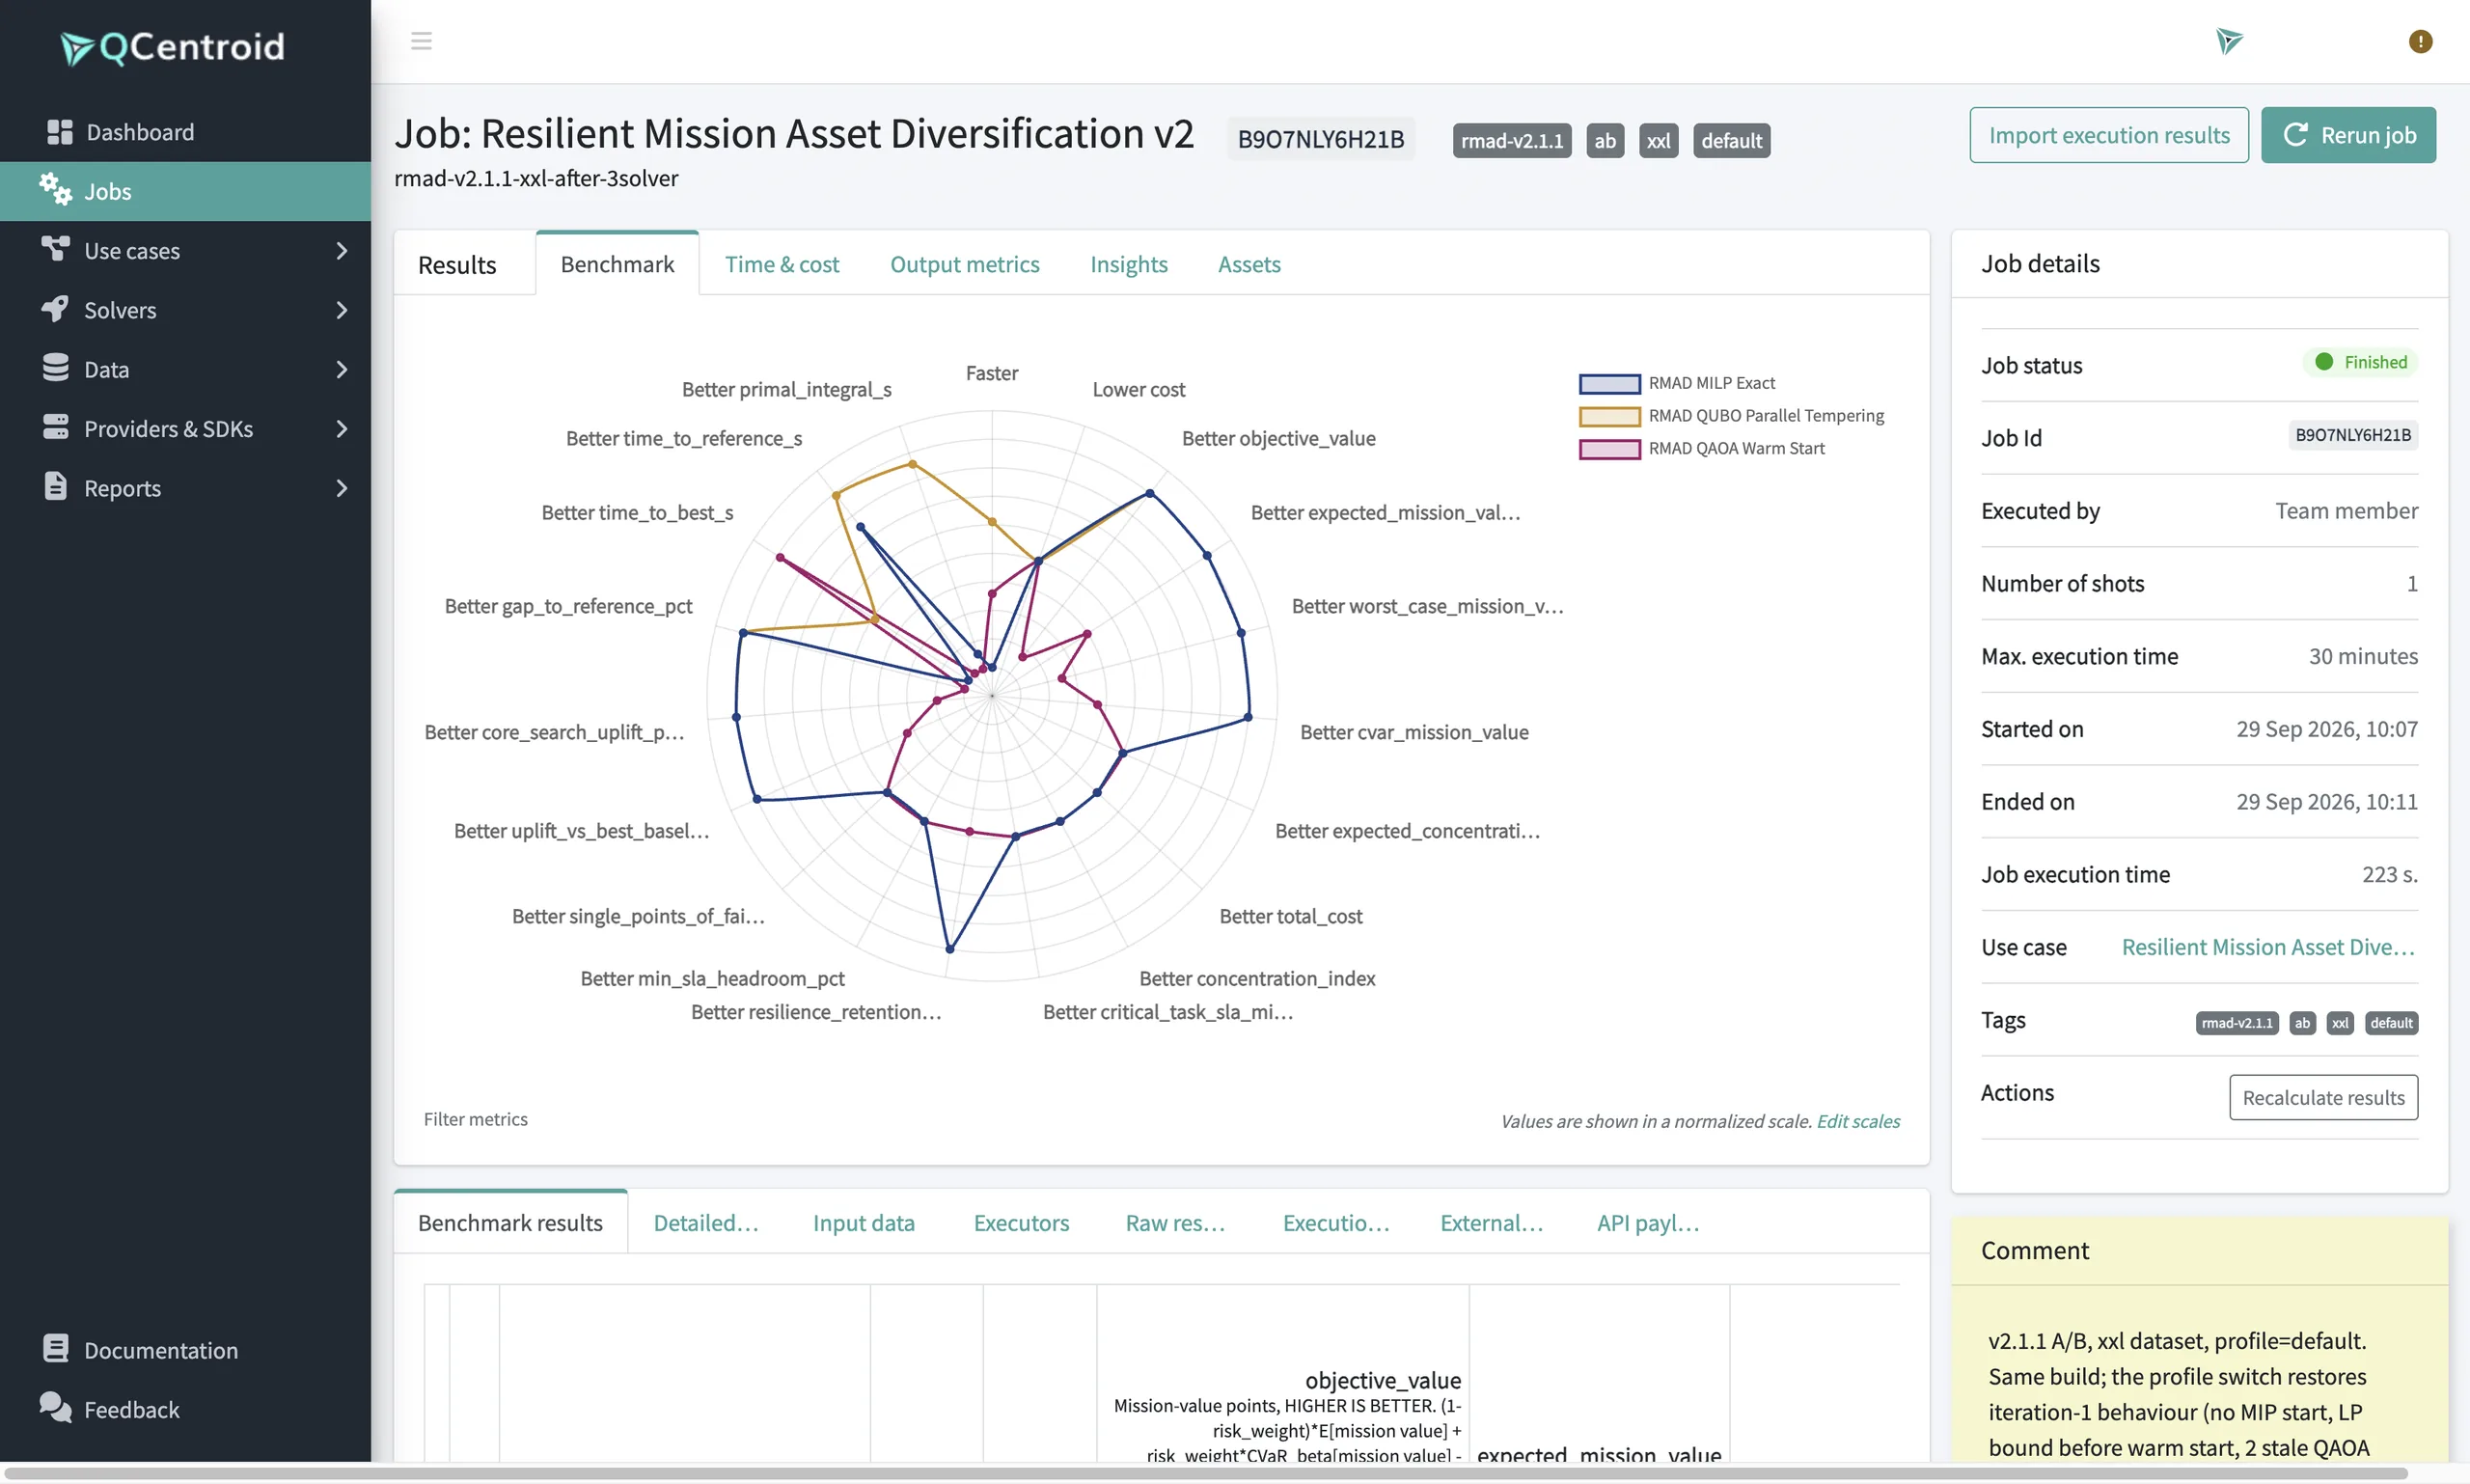Open the Edit scales link
The width and height of the screenshot is (2470, 1484).
tap(1858, 1121)
